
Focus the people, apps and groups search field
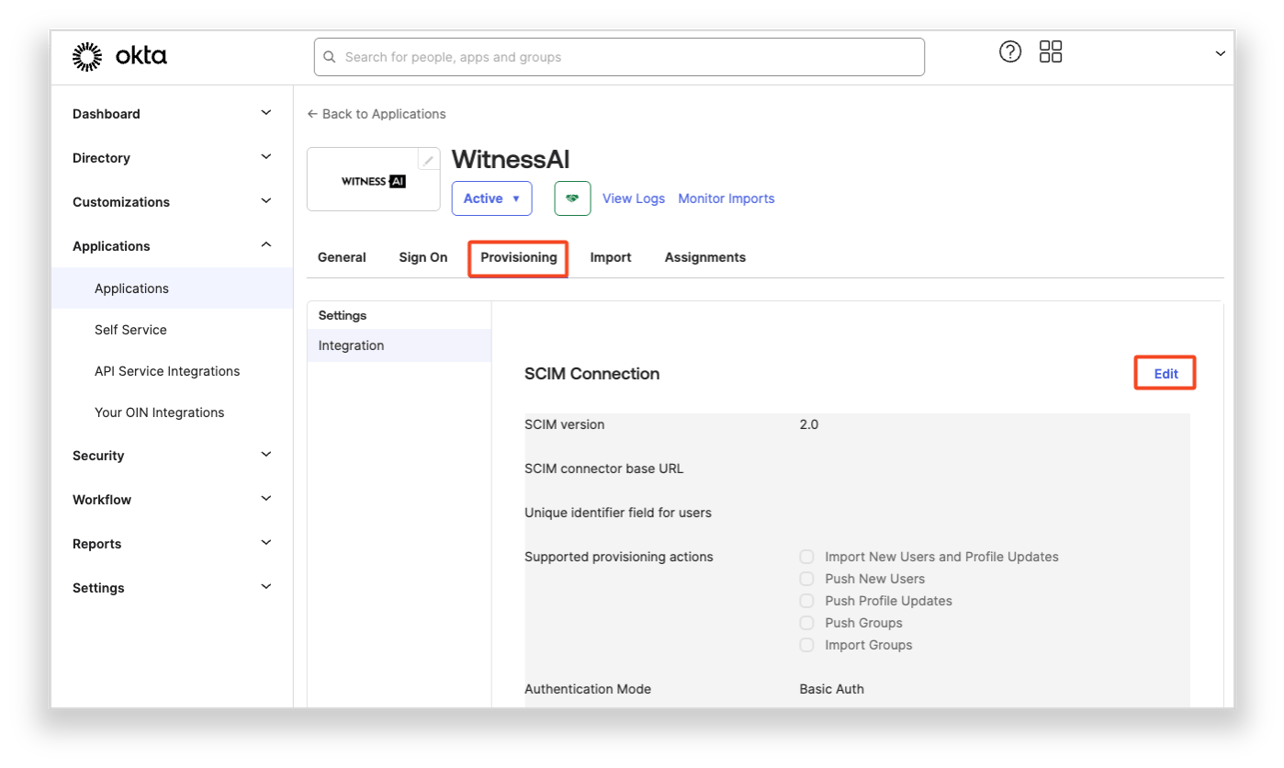619,57
